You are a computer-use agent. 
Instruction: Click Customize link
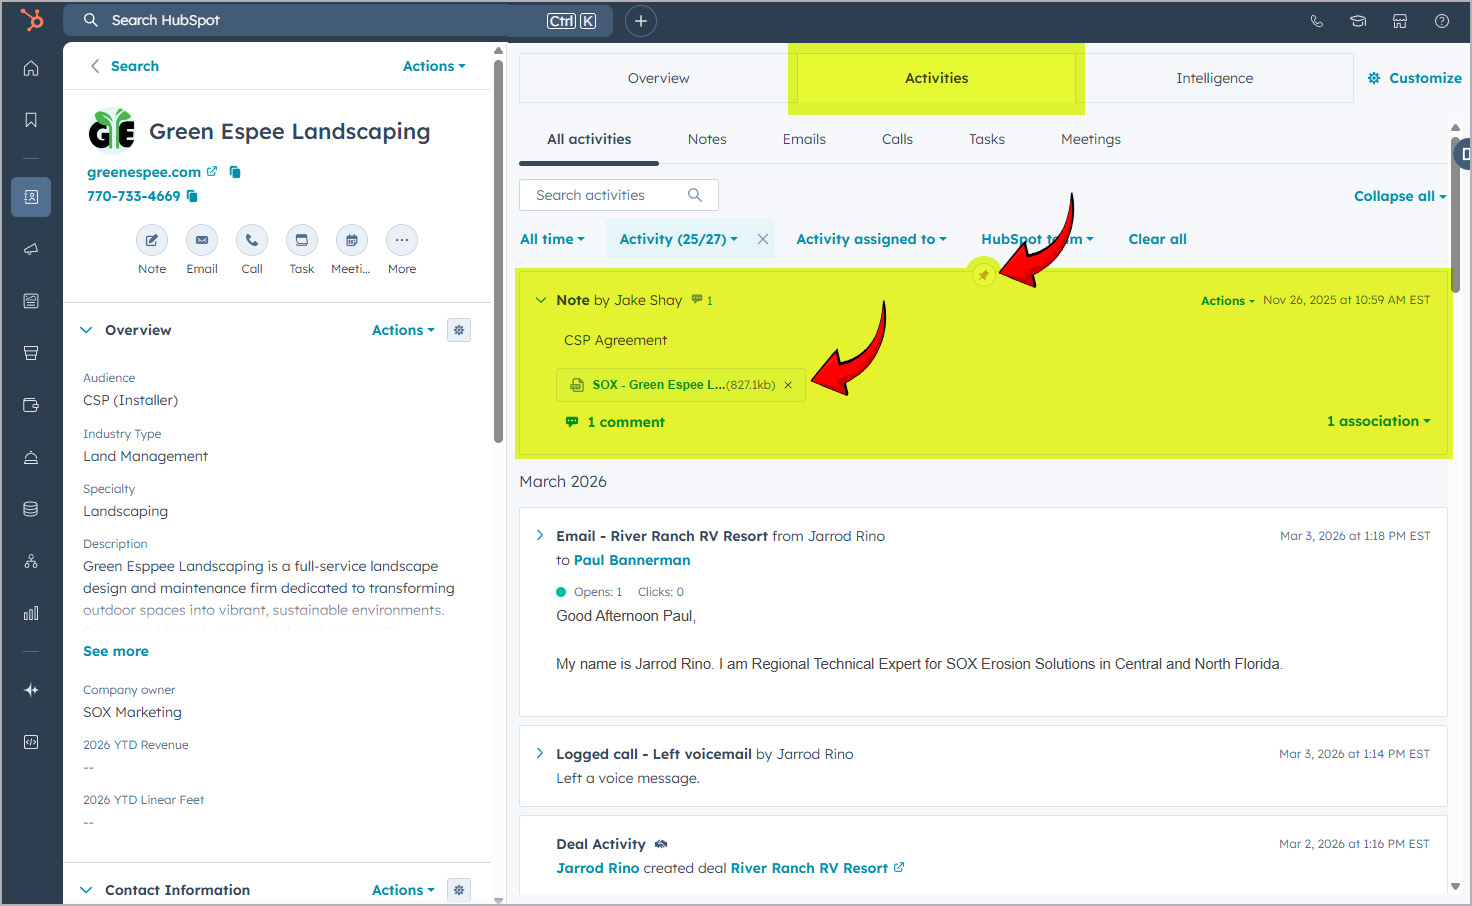pyautogui.click(x=1414, y=78)
